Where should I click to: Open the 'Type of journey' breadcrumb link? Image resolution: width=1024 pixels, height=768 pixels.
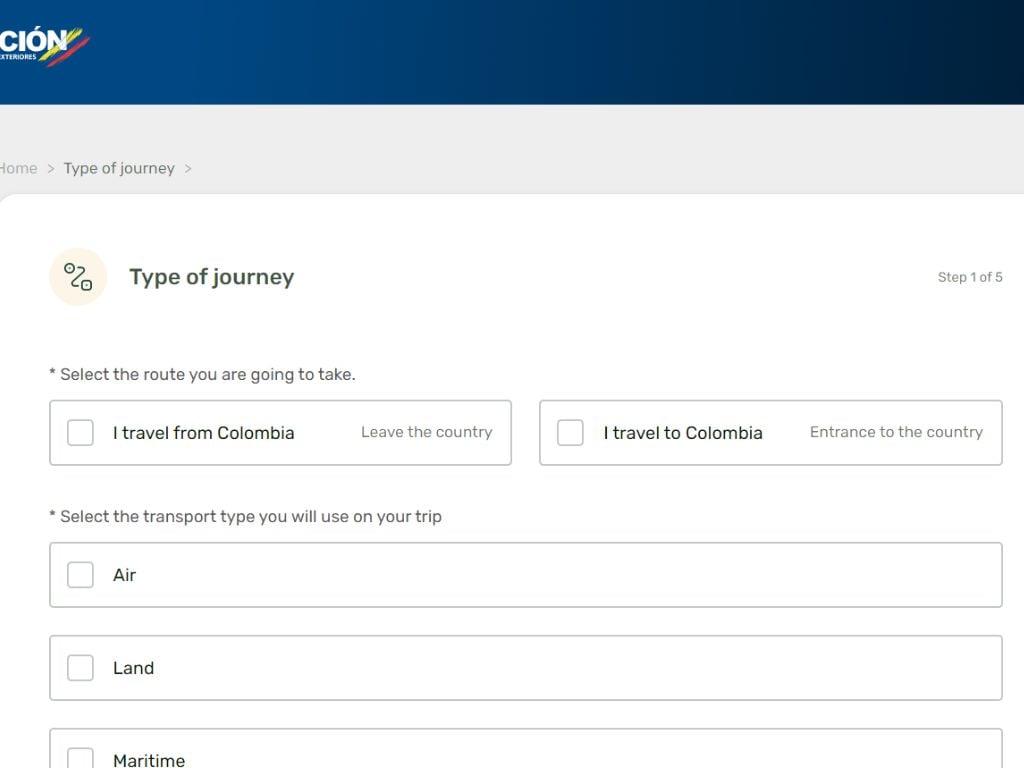(119, 168)
